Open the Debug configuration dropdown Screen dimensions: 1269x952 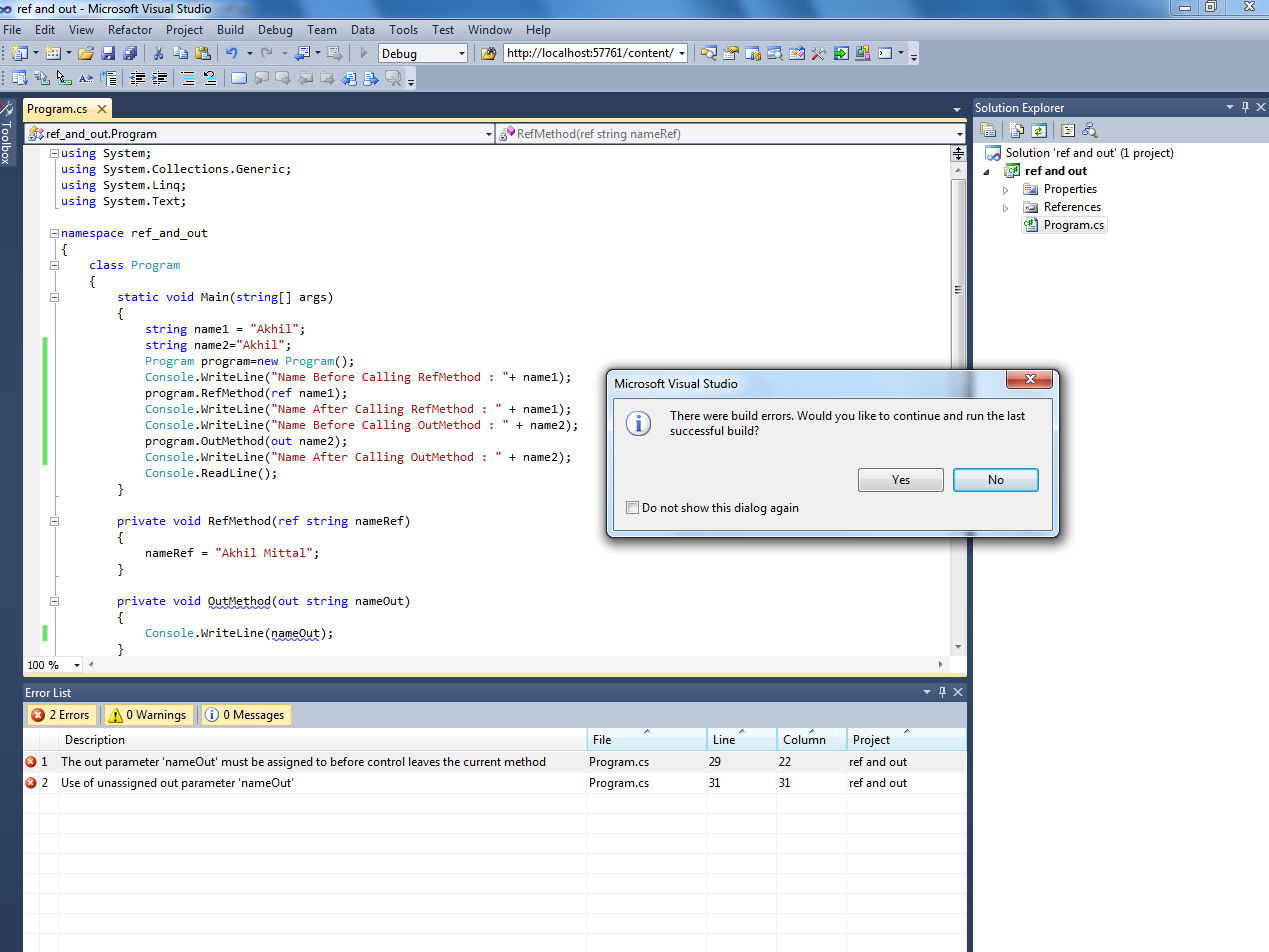click(461, 54)
